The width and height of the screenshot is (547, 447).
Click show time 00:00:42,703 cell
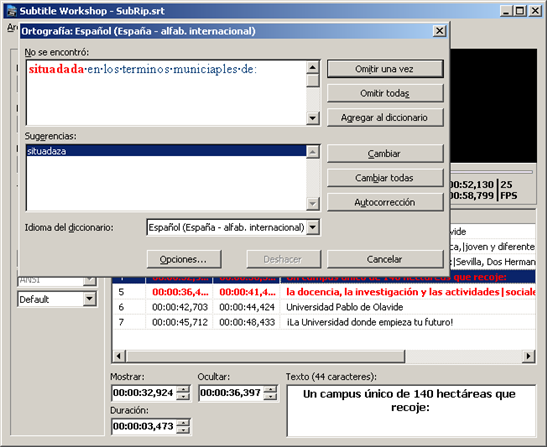[180, 307]
